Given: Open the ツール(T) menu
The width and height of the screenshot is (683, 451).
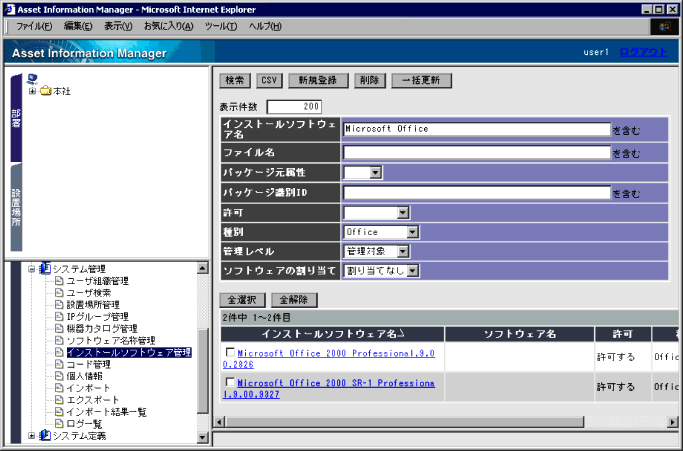Looking at the screenshot, I should tap(221, 27).
